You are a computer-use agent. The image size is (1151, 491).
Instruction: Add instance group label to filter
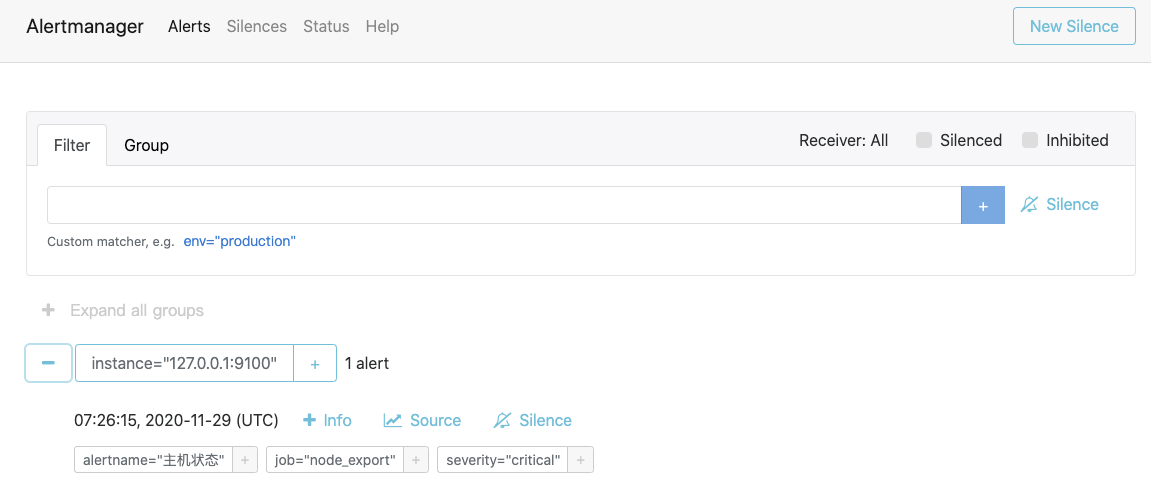(315, 364)
